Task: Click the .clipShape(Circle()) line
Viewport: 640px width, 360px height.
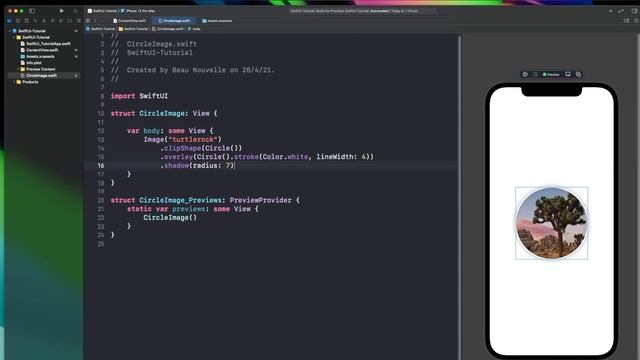Action: point(201,148)
